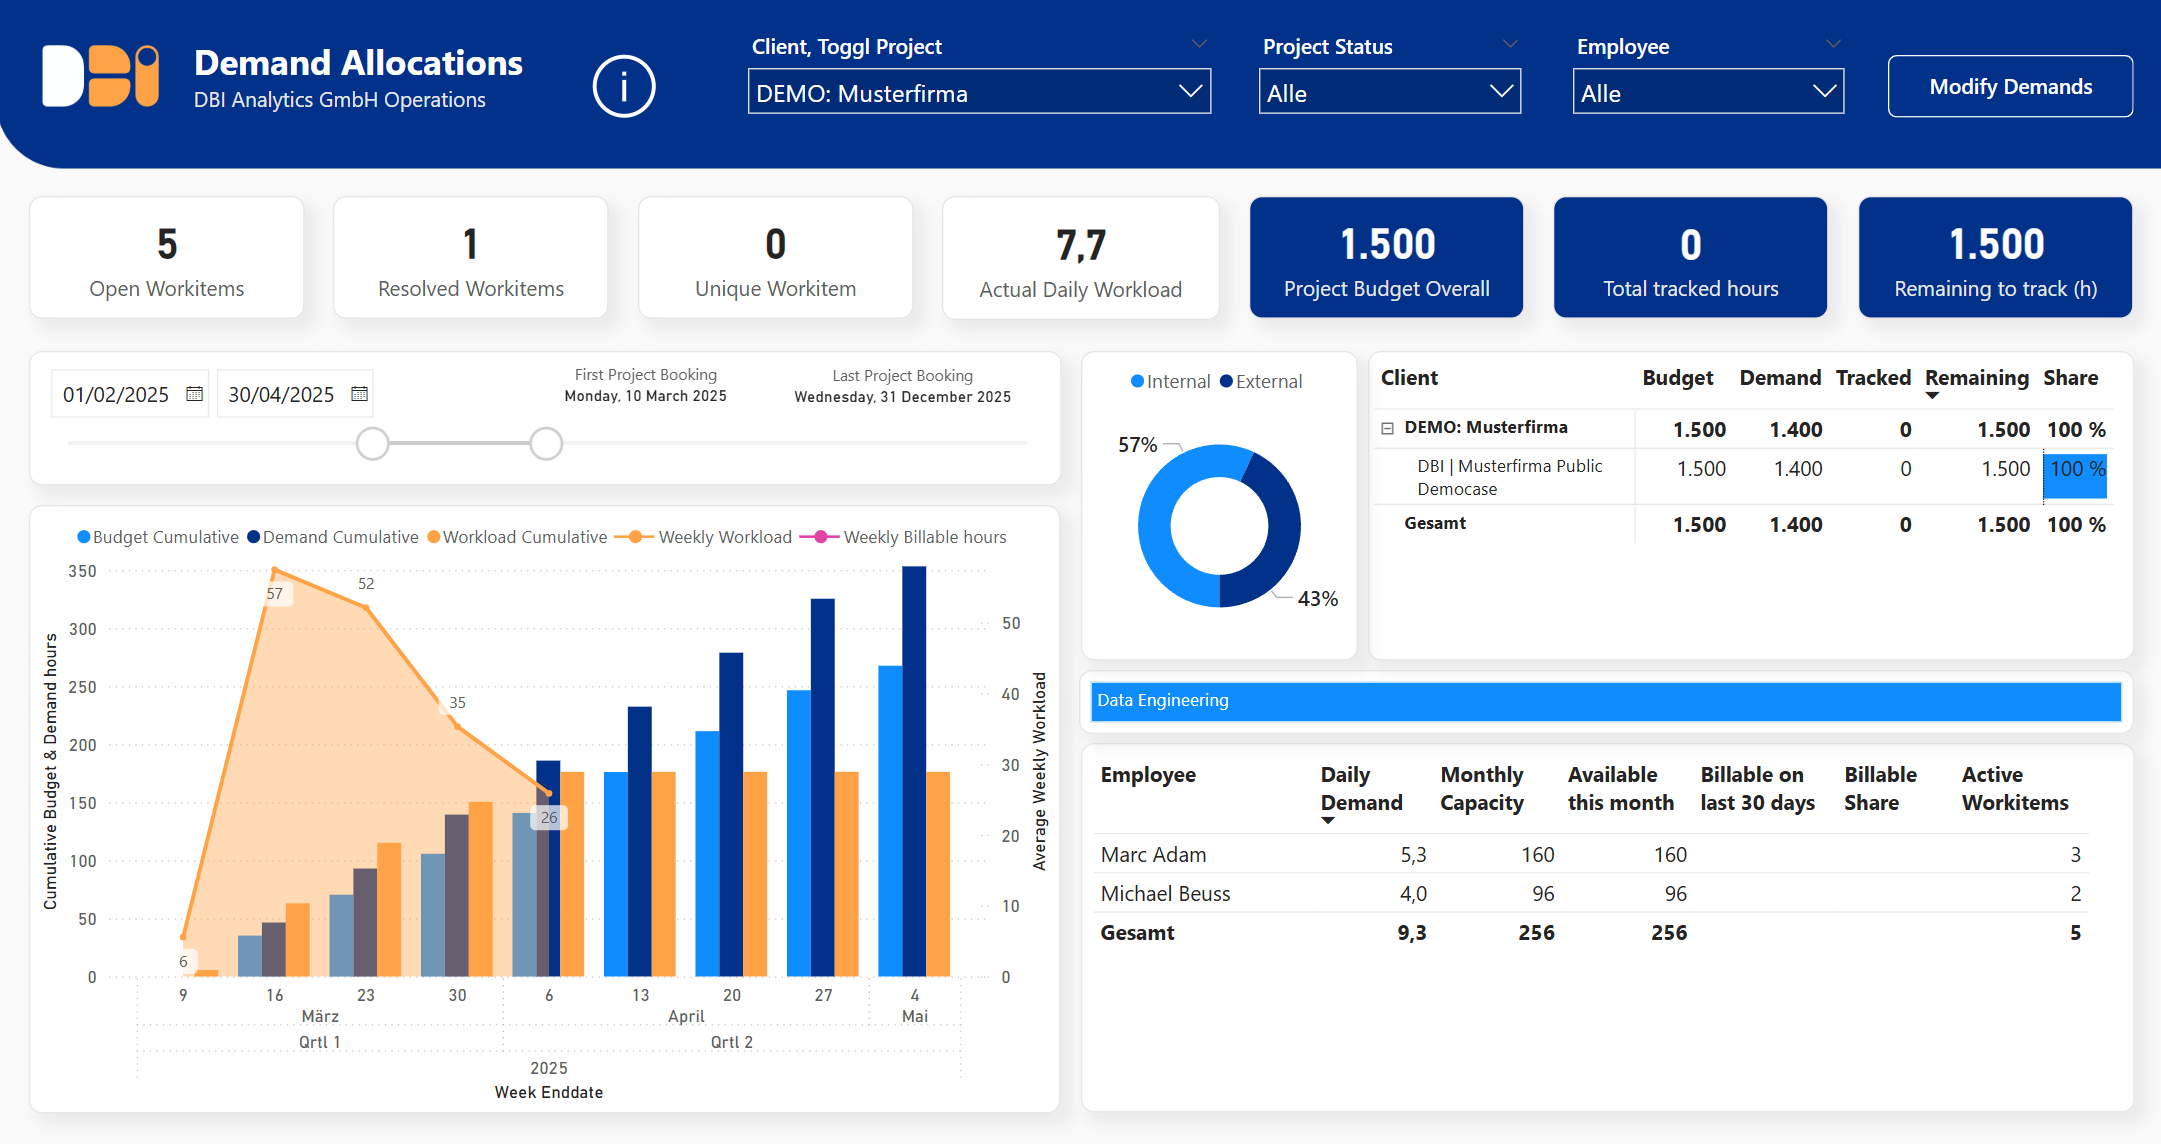The width and height of the screenshot is (2161, 1144).
Task: Click the highlighted 100 % share cell
Action: (2075, 474)
